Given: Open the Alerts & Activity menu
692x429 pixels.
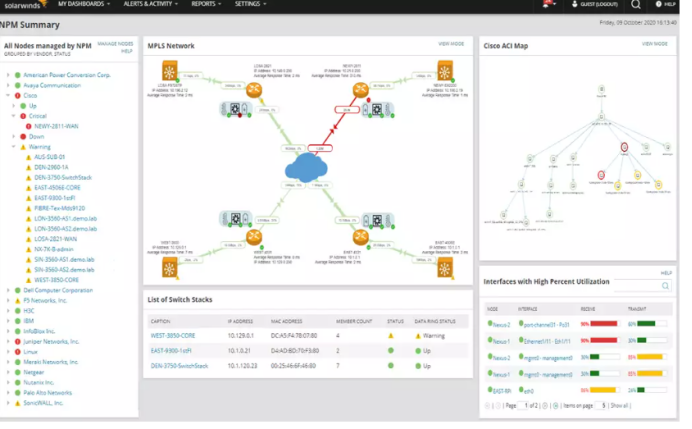Looking at the screenshot, I should (x=150, y=4).
